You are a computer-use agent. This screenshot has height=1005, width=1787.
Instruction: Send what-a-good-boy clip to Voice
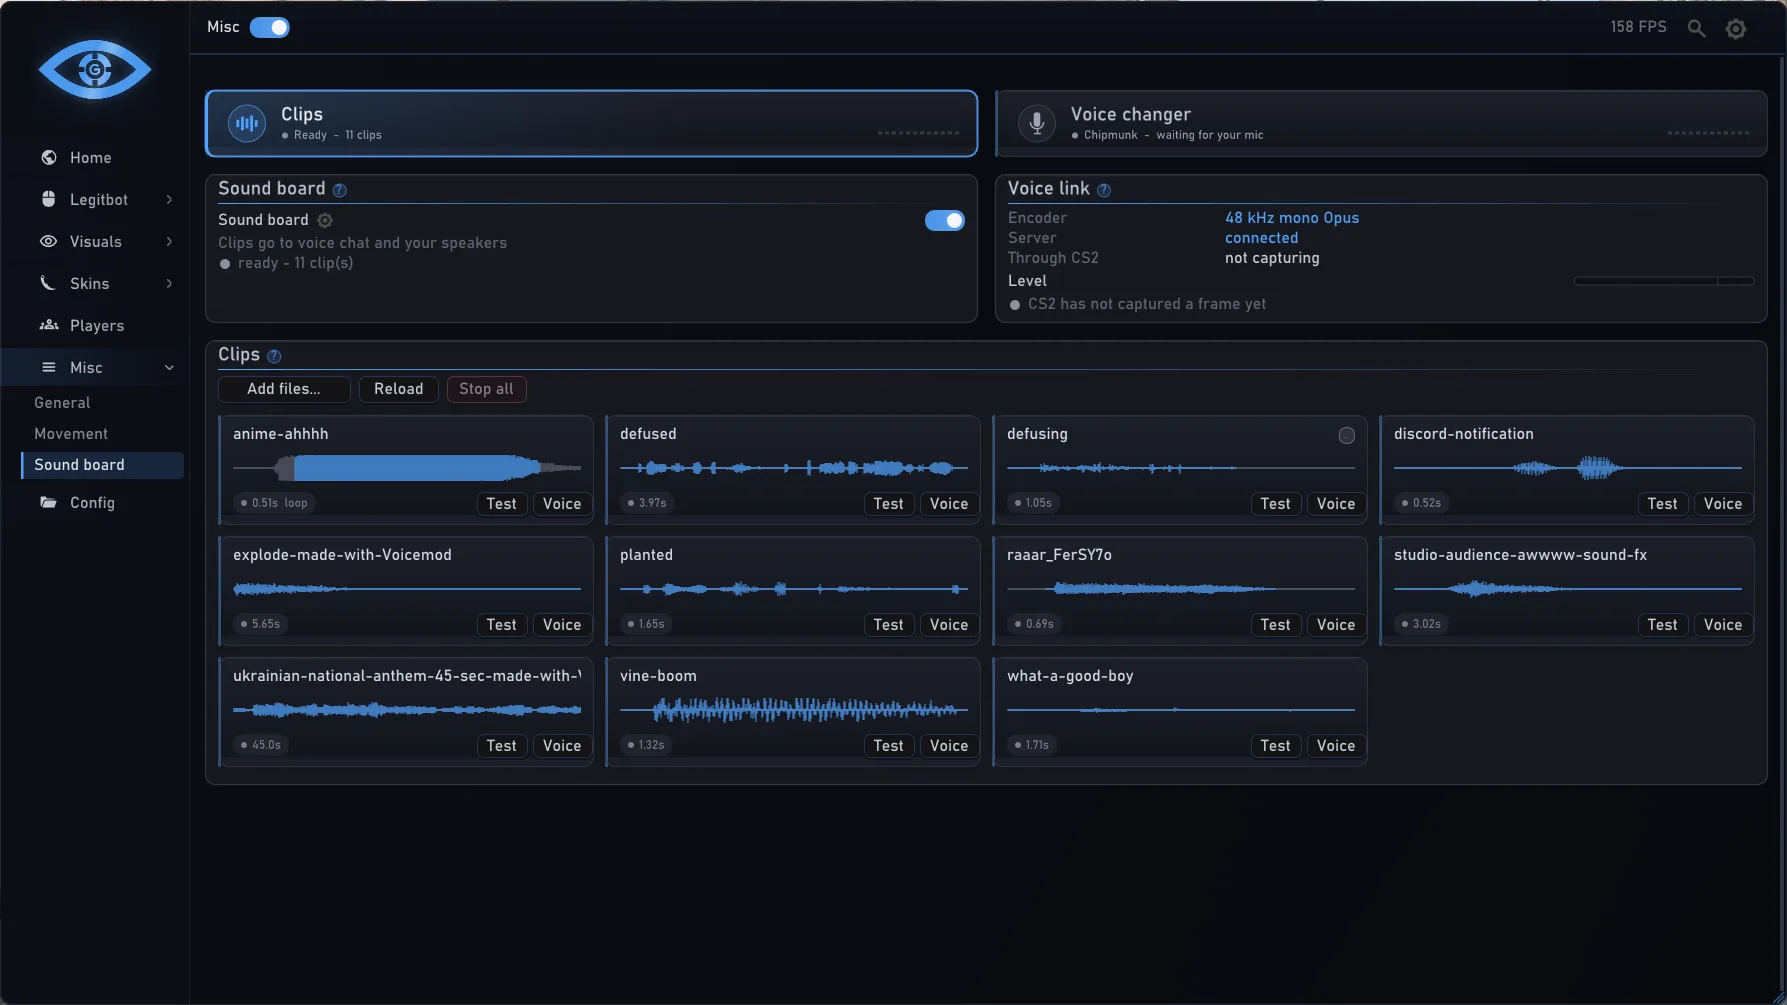(x=1336, y=746)
